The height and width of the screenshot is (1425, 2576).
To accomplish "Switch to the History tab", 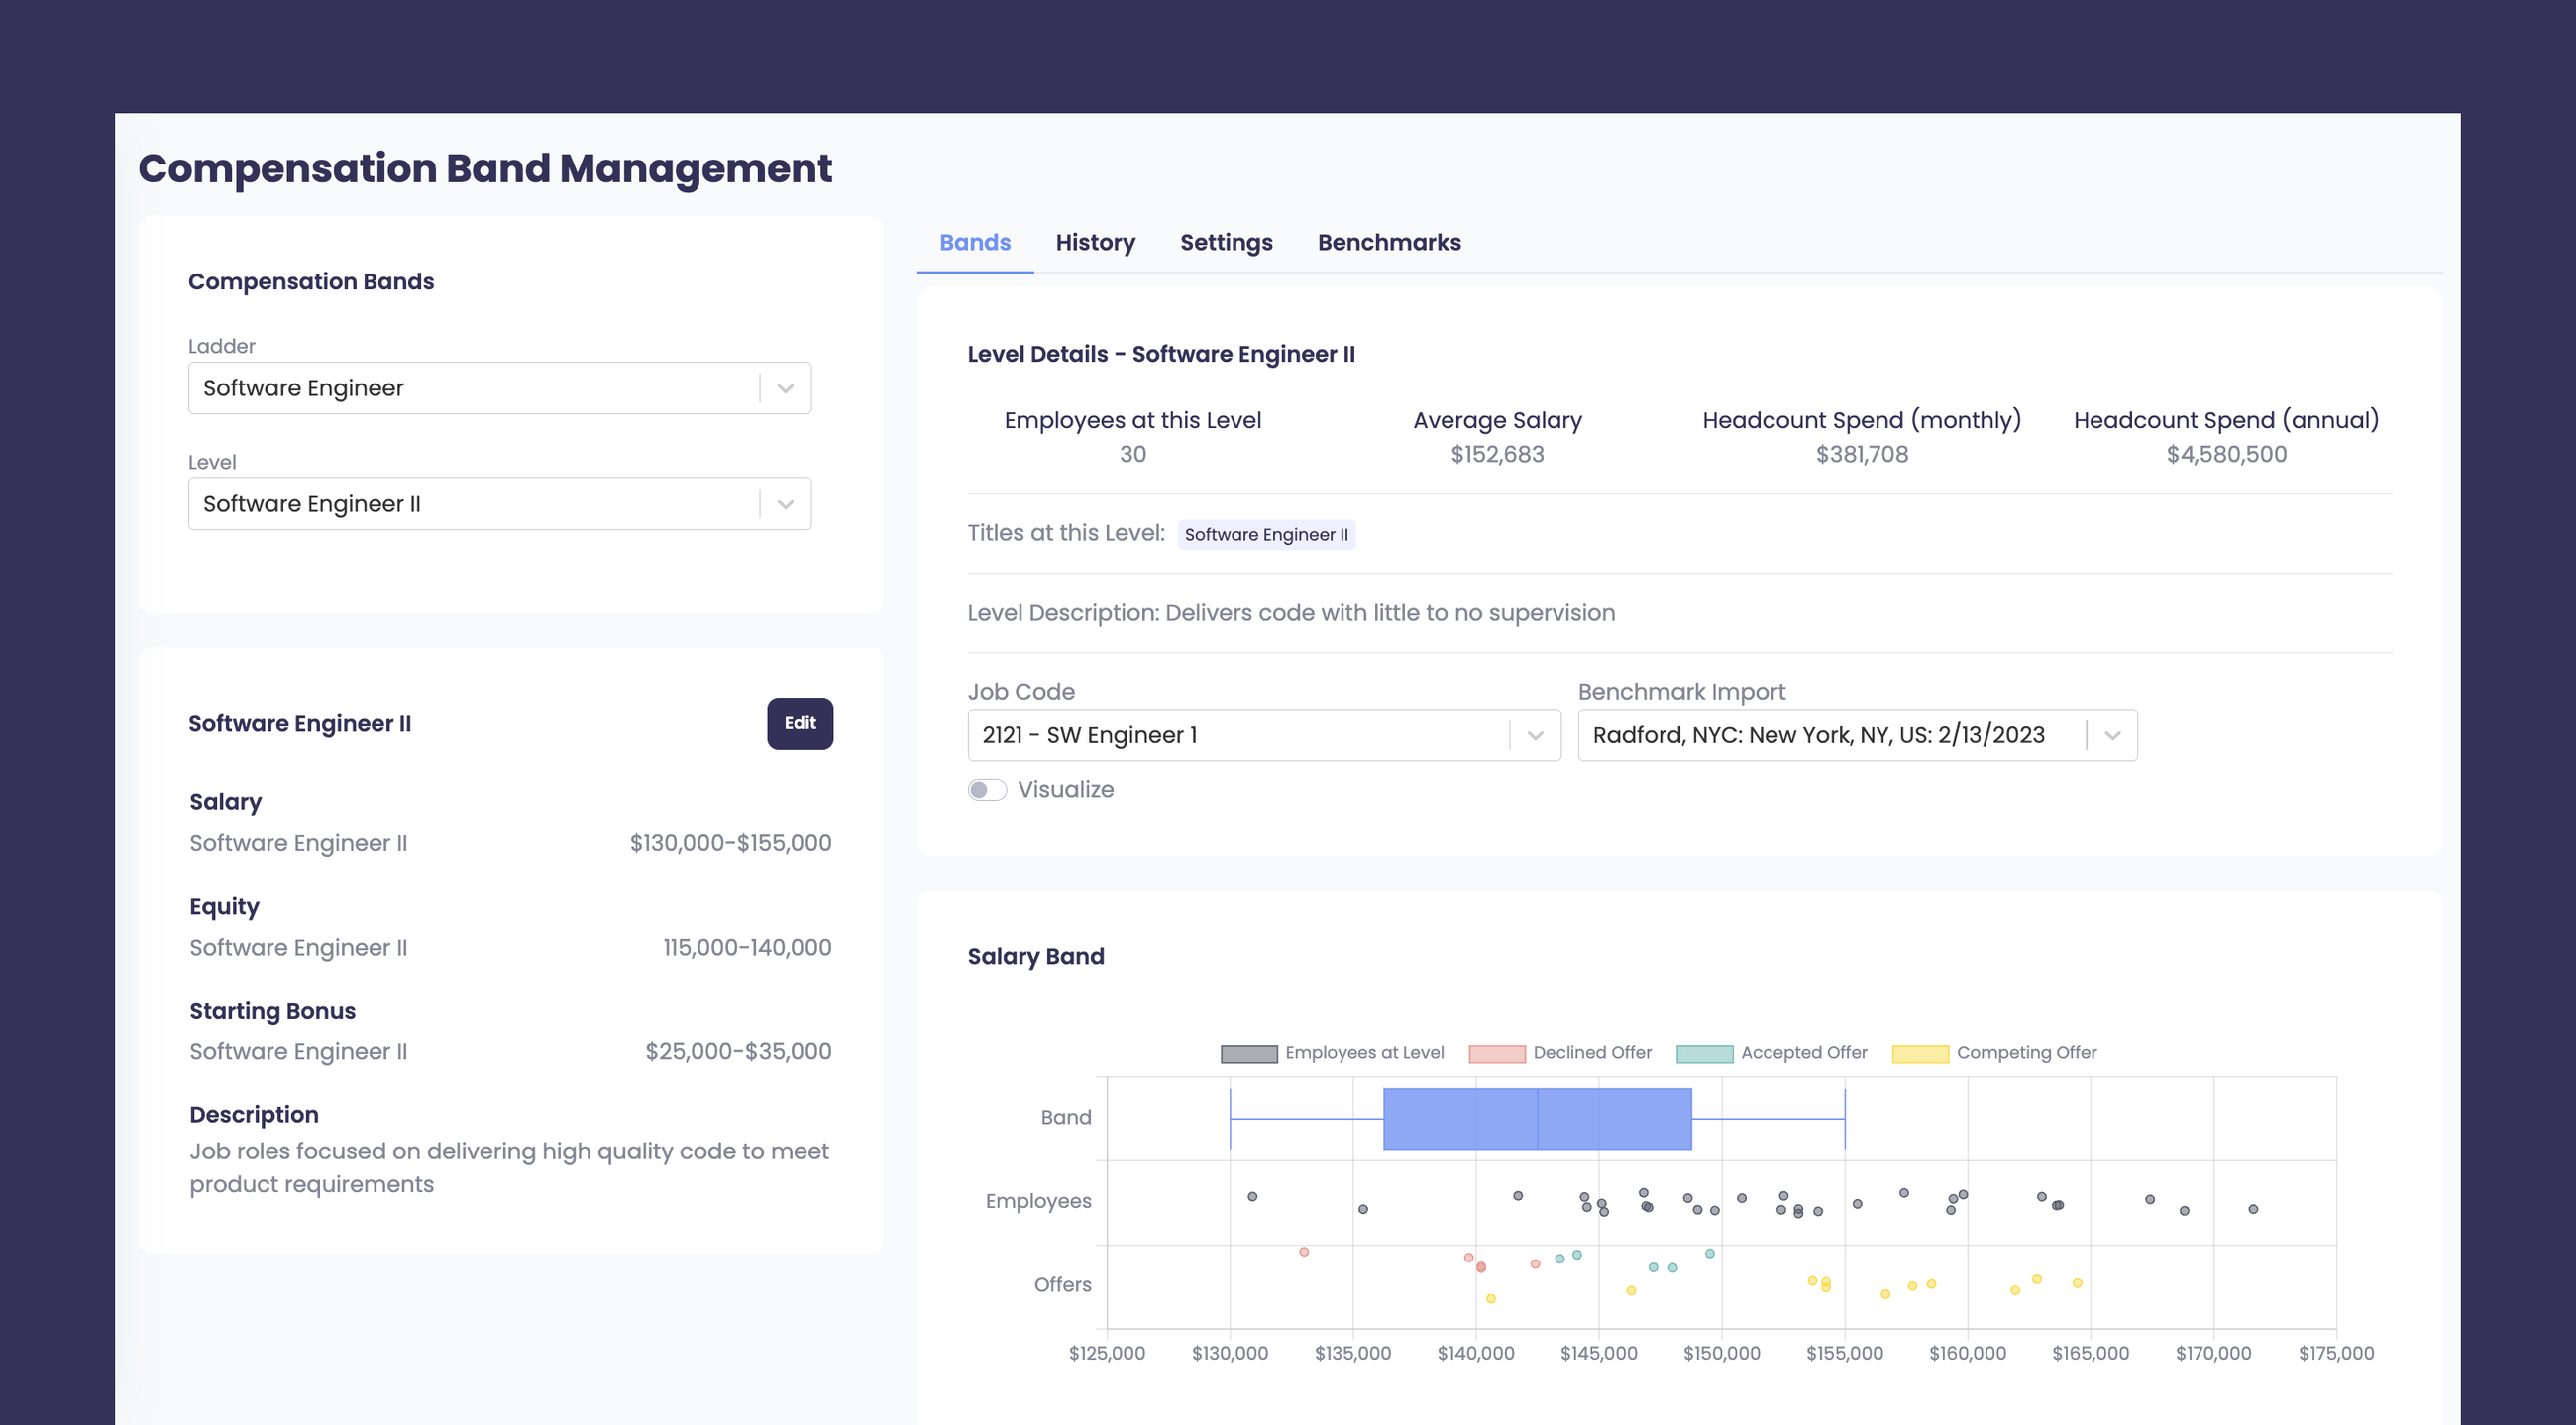I will pos(1095,243).
